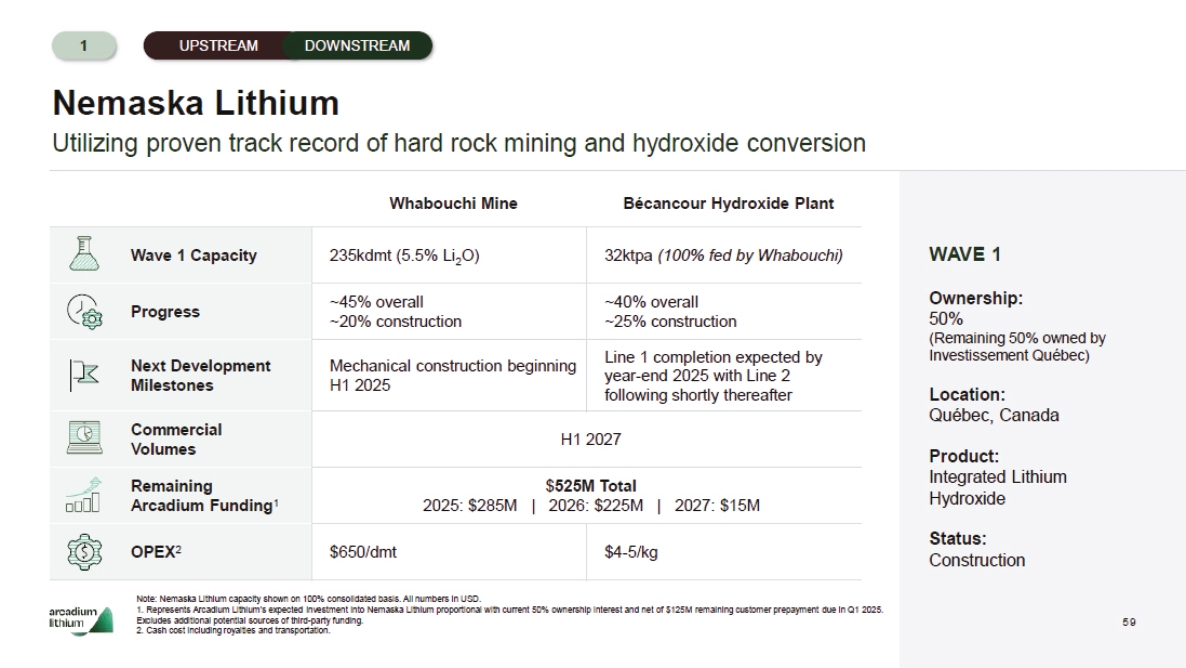Screen dimensions: 1186x668
Task: Click the Status: Construction sidebar entry
Action: pos(977,549)
